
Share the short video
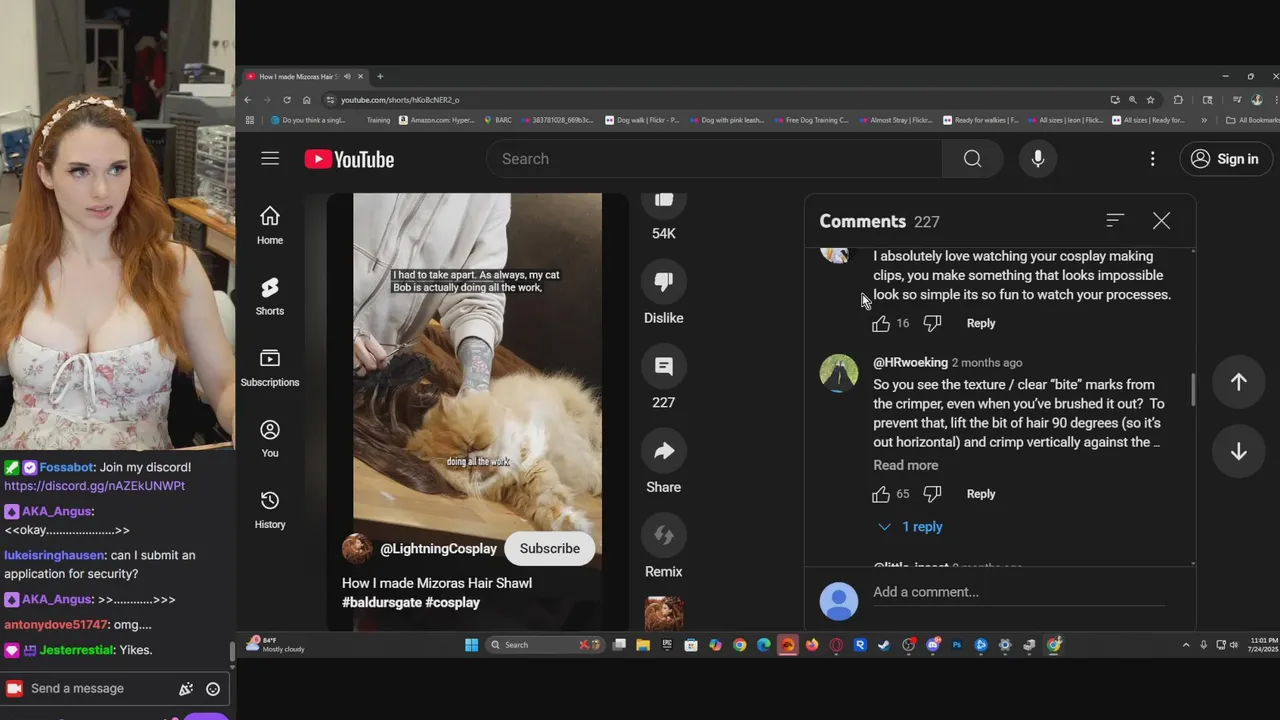coord(663,453)
